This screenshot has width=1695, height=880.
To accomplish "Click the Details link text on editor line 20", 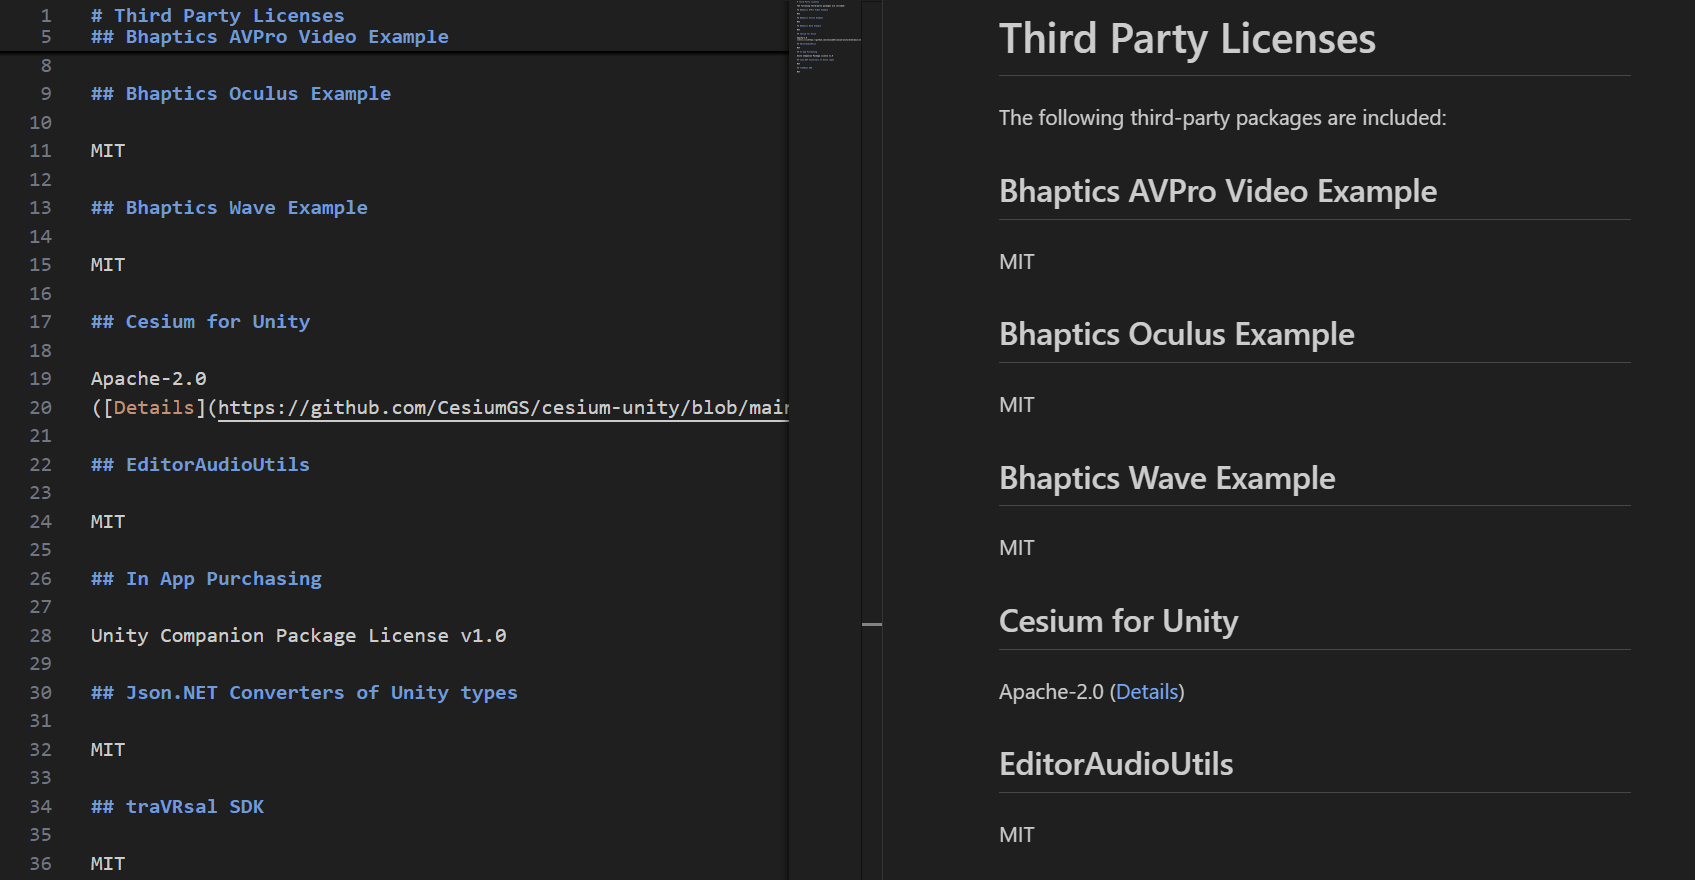I will click(x=154, y=407).
